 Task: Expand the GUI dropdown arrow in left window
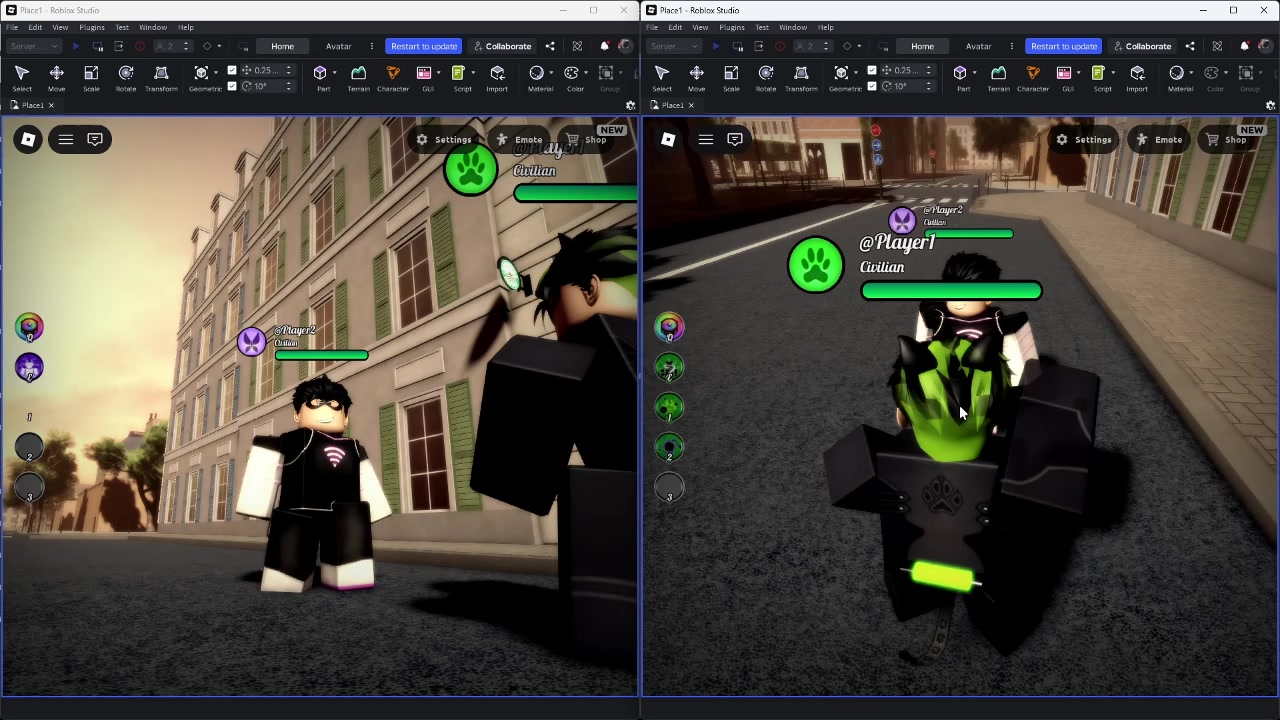tap(439, 72)
